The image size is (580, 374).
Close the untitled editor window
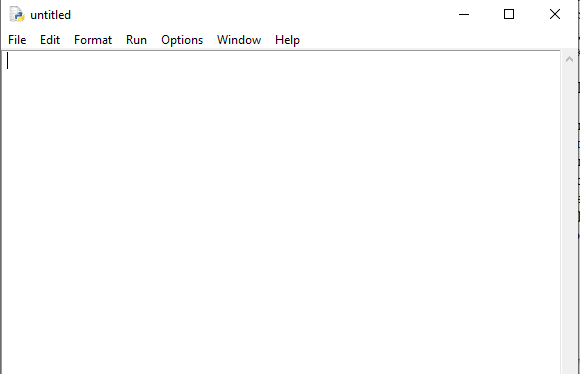tap(554, 14)
